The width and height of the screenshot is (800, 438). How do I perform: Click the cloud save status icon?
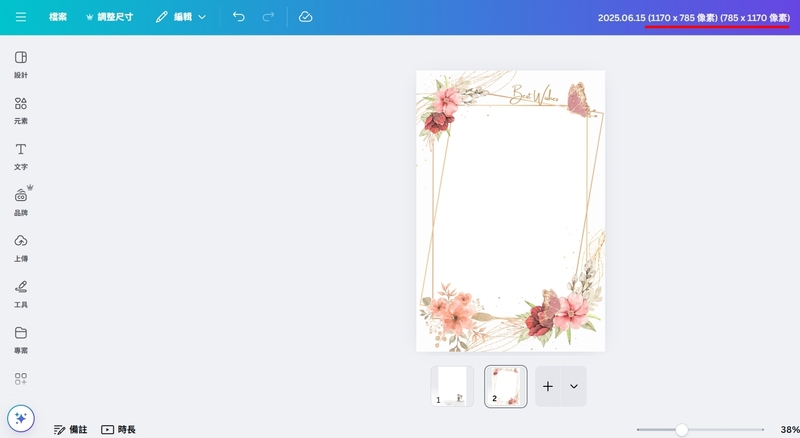point(305,17)
